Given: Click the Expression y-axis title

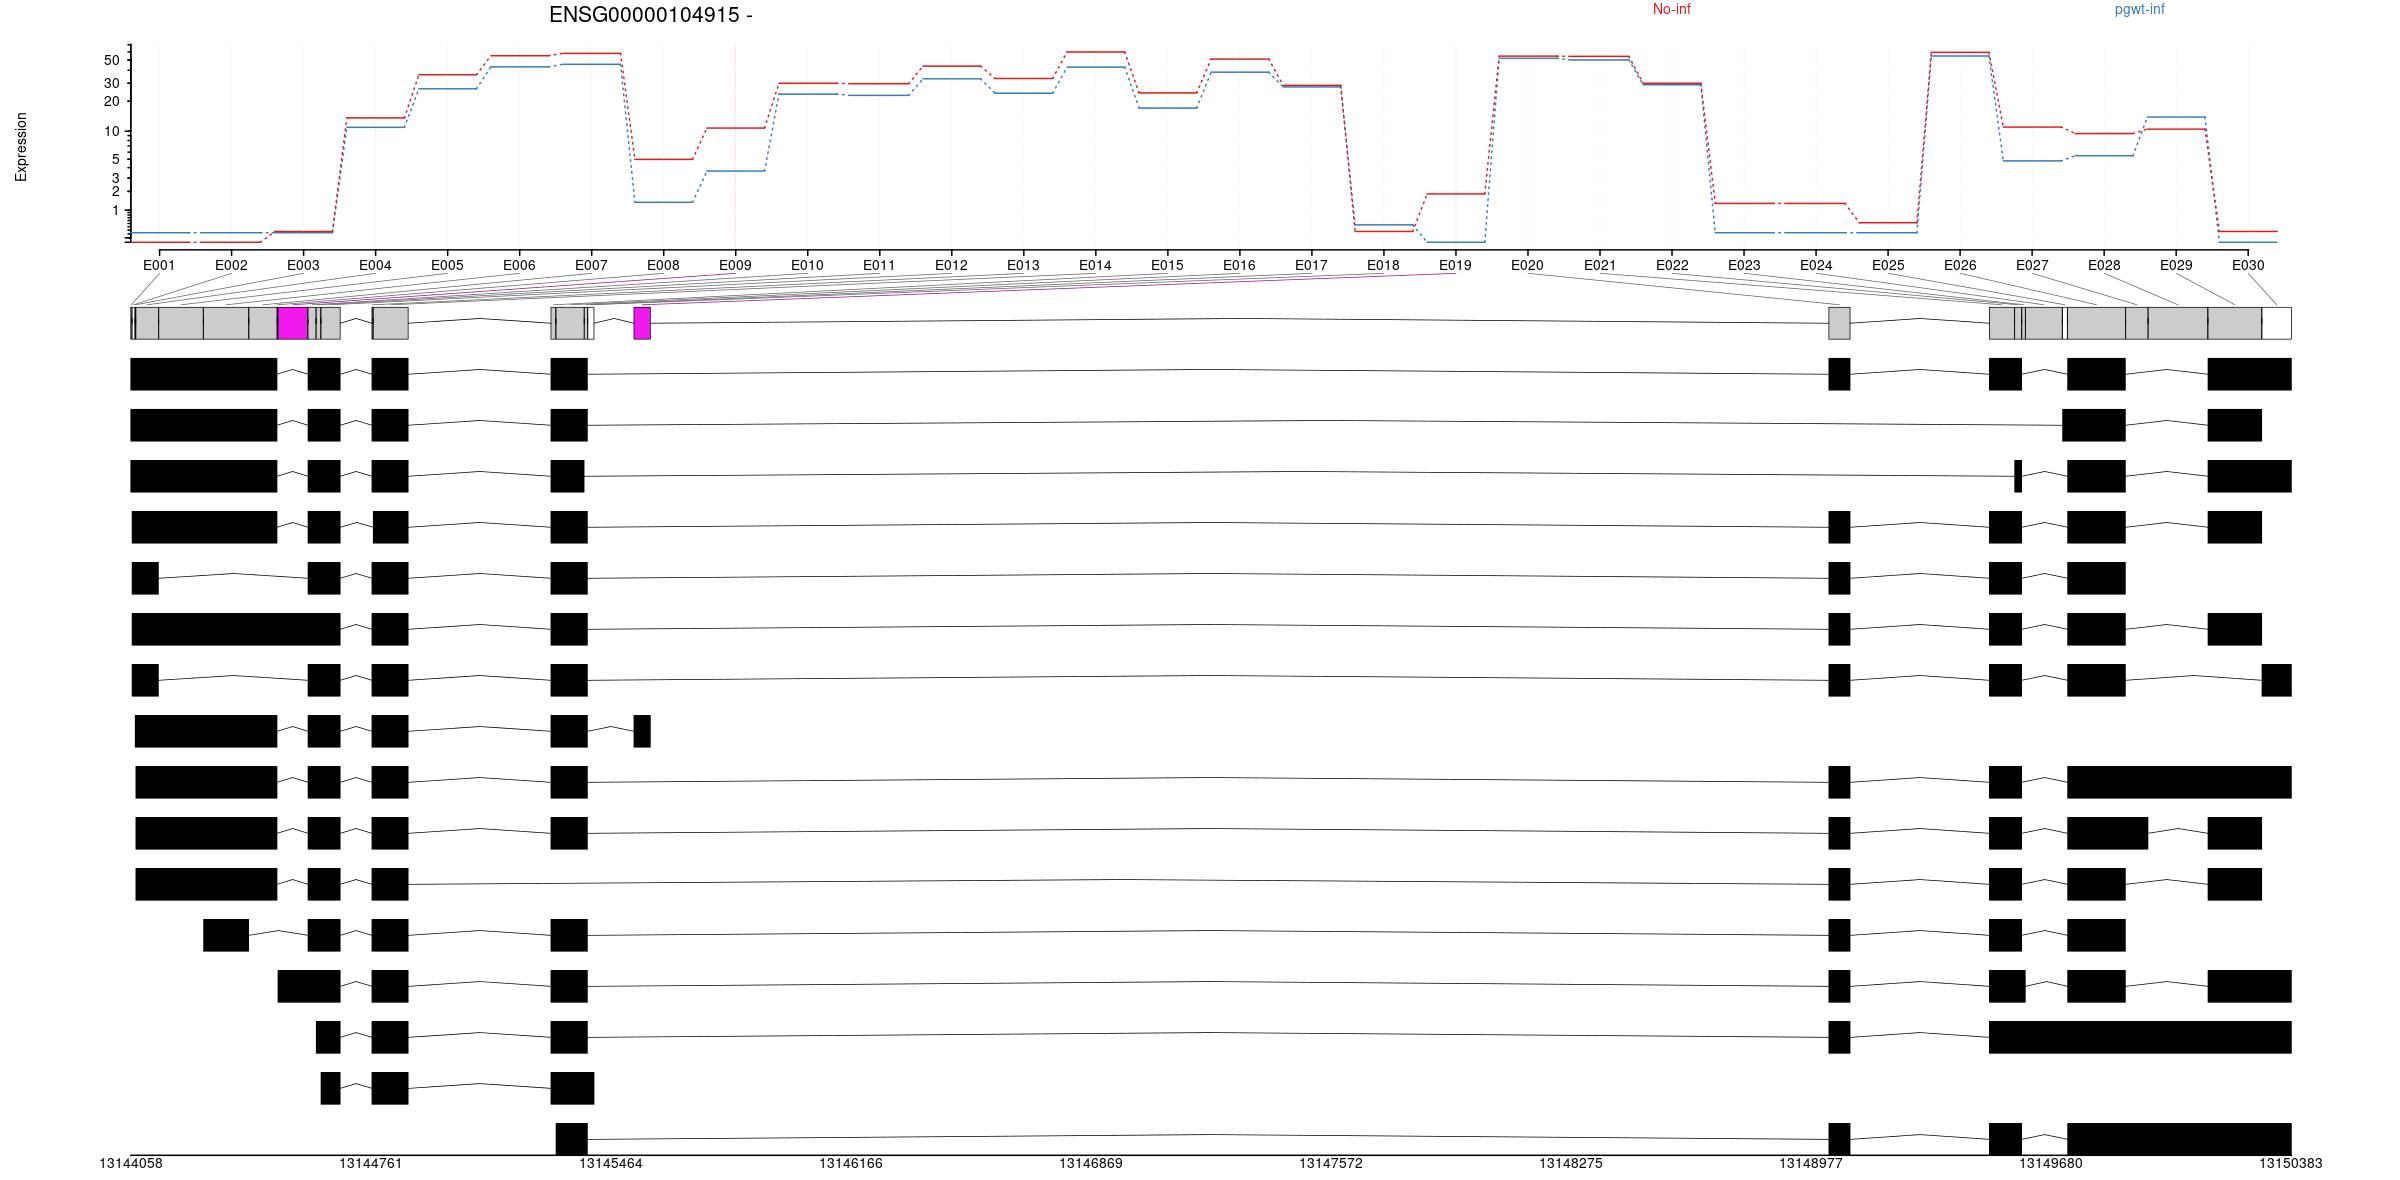Looking at the screenshot, I should pyautogui.click(x=21, y=147).
